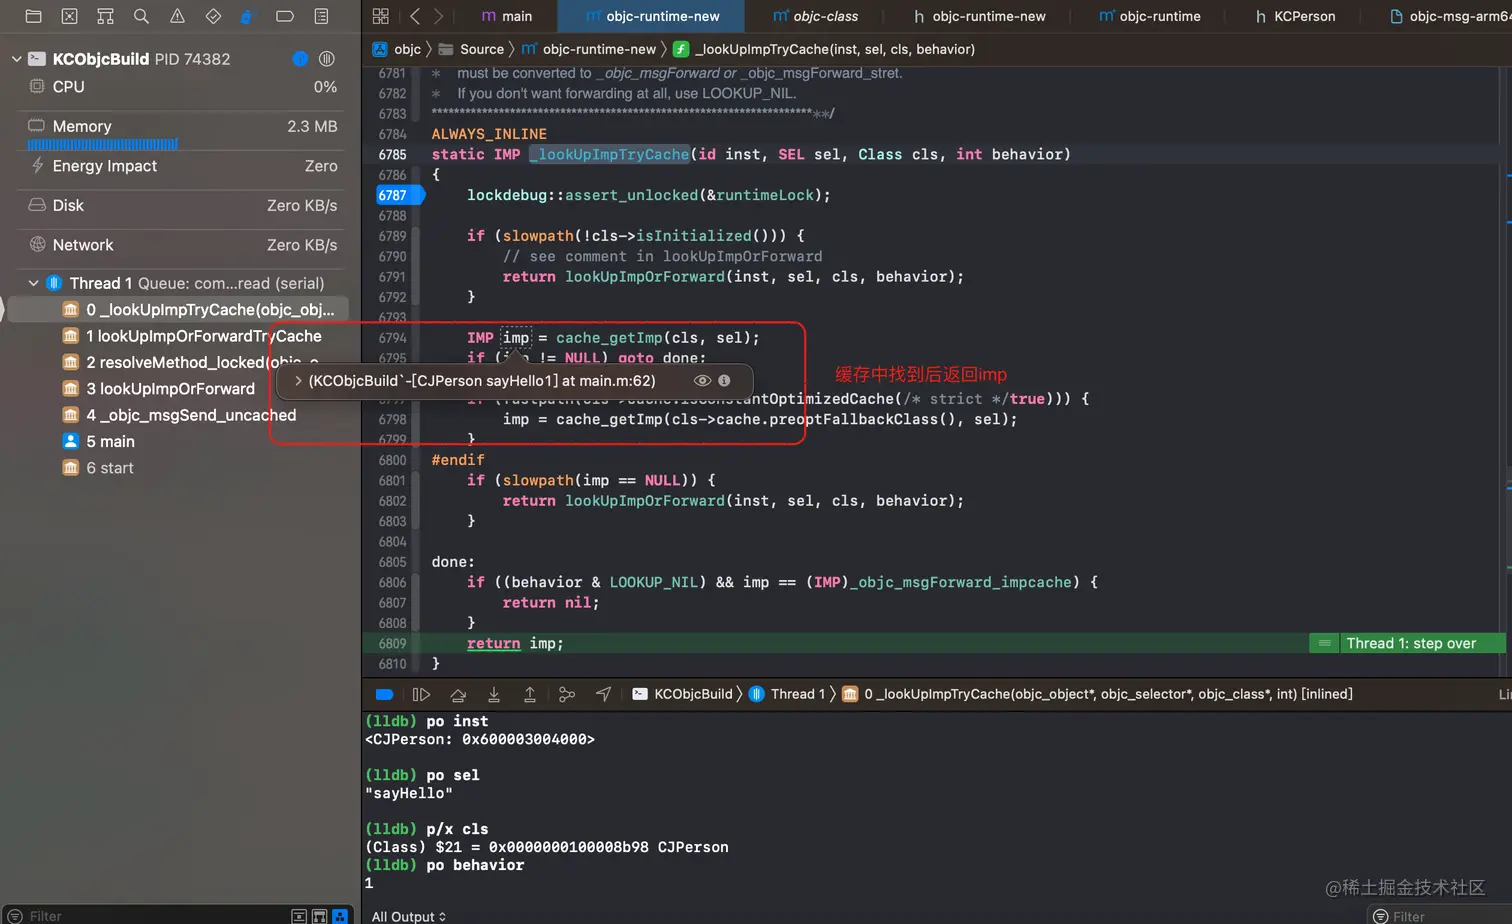This screenshot has height=924, width=1512.
Task: Toggle breakpoint activation in debug bar
Action: [385, 694]
